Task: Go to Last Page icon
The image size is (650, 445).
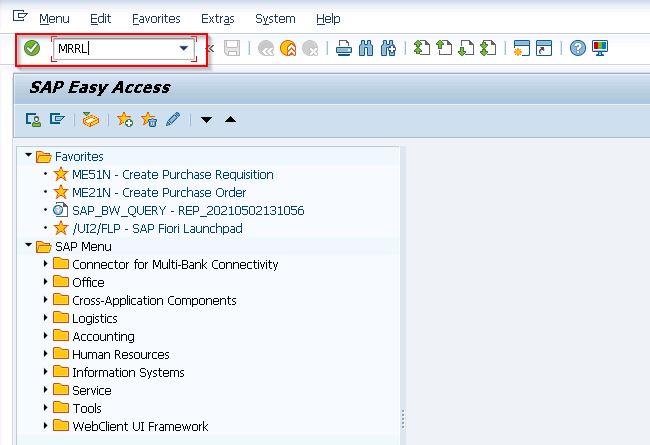Action: [488, 48]
